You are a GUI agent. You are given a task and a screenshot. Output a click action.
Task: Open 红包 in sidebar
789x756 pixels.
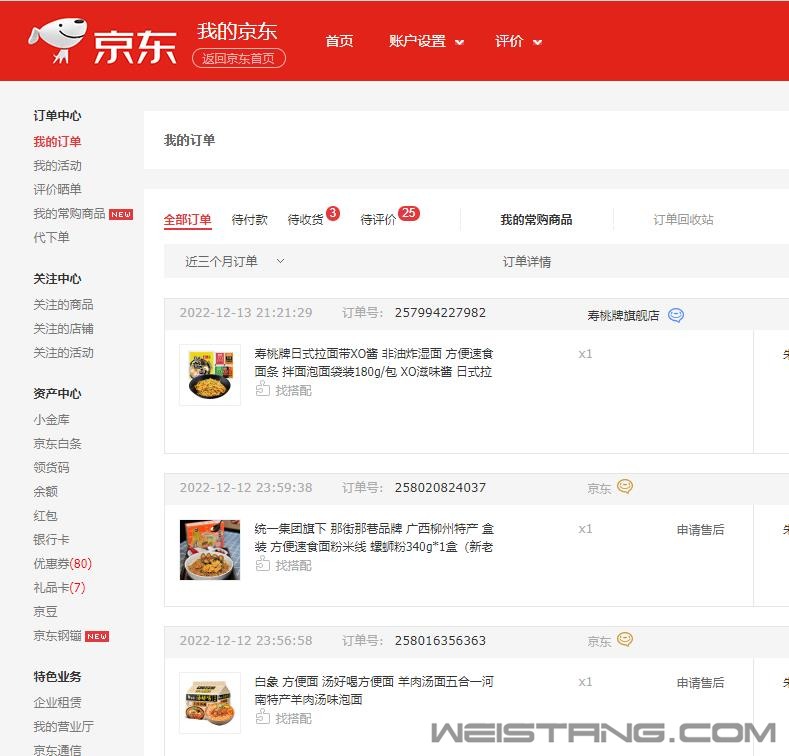tap(45, 516)
